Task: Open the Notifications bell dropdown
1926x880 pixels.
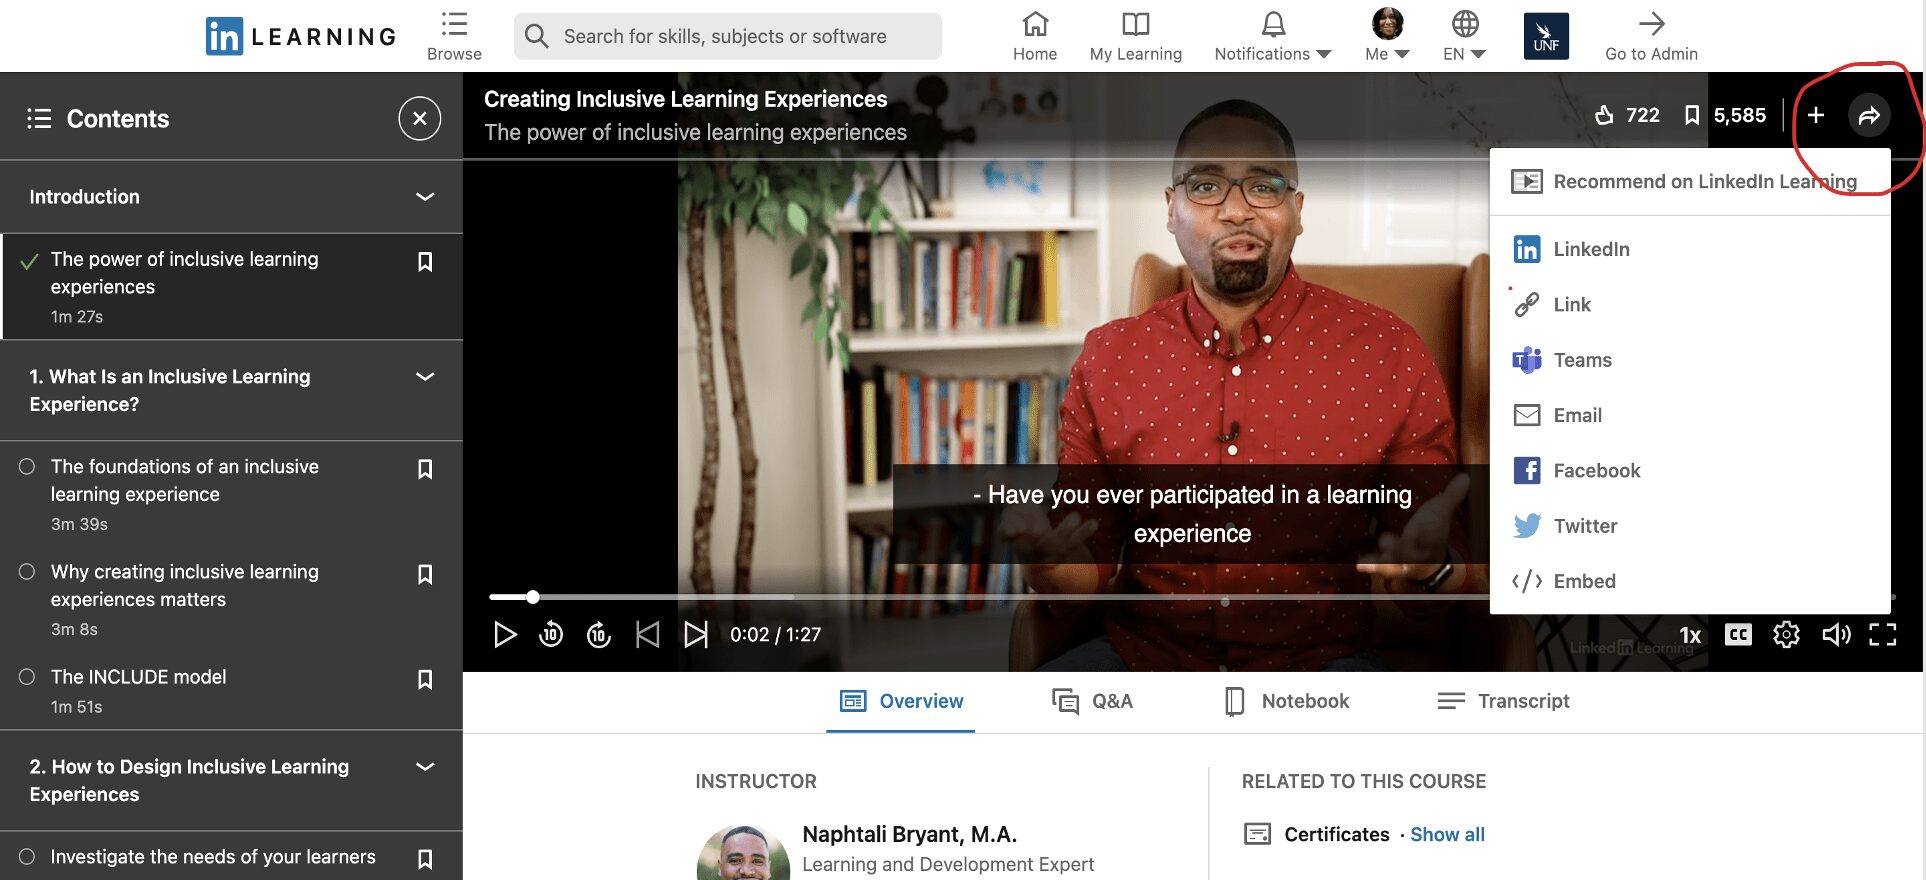Action: coord(1272,36)
